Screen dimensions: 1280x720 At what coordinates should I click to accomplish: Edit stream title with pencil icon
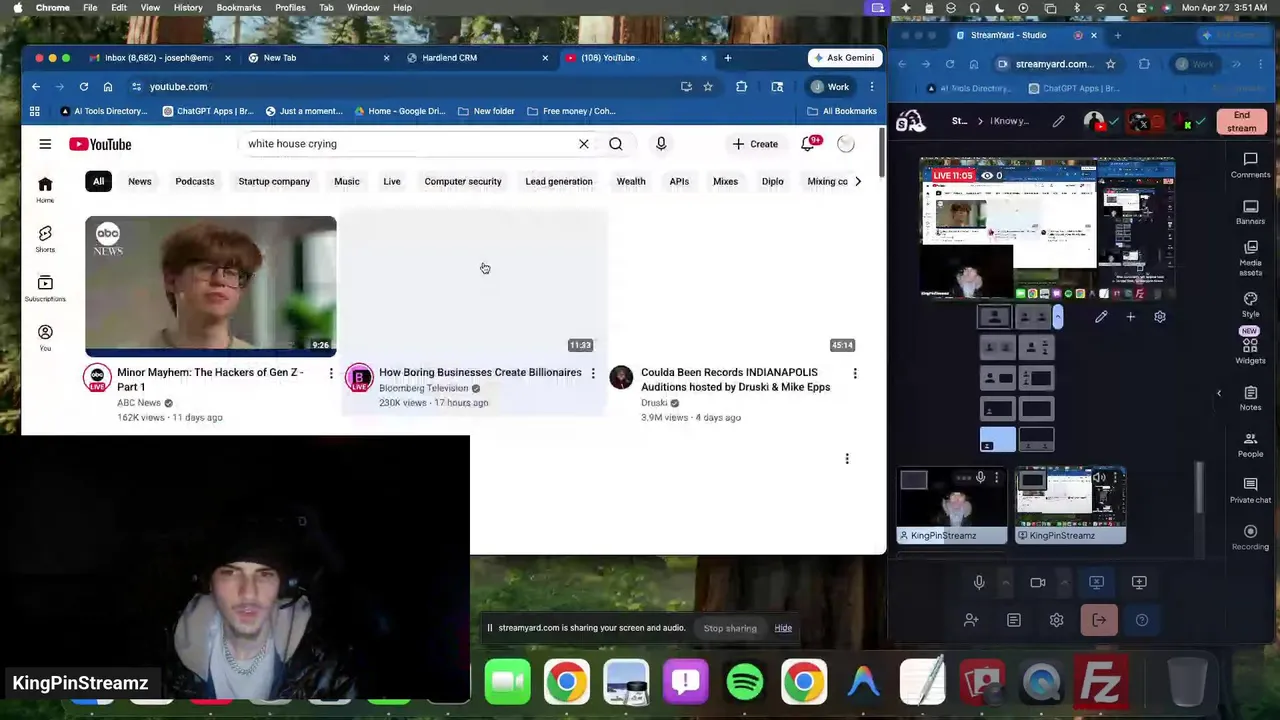(1058, 122)
